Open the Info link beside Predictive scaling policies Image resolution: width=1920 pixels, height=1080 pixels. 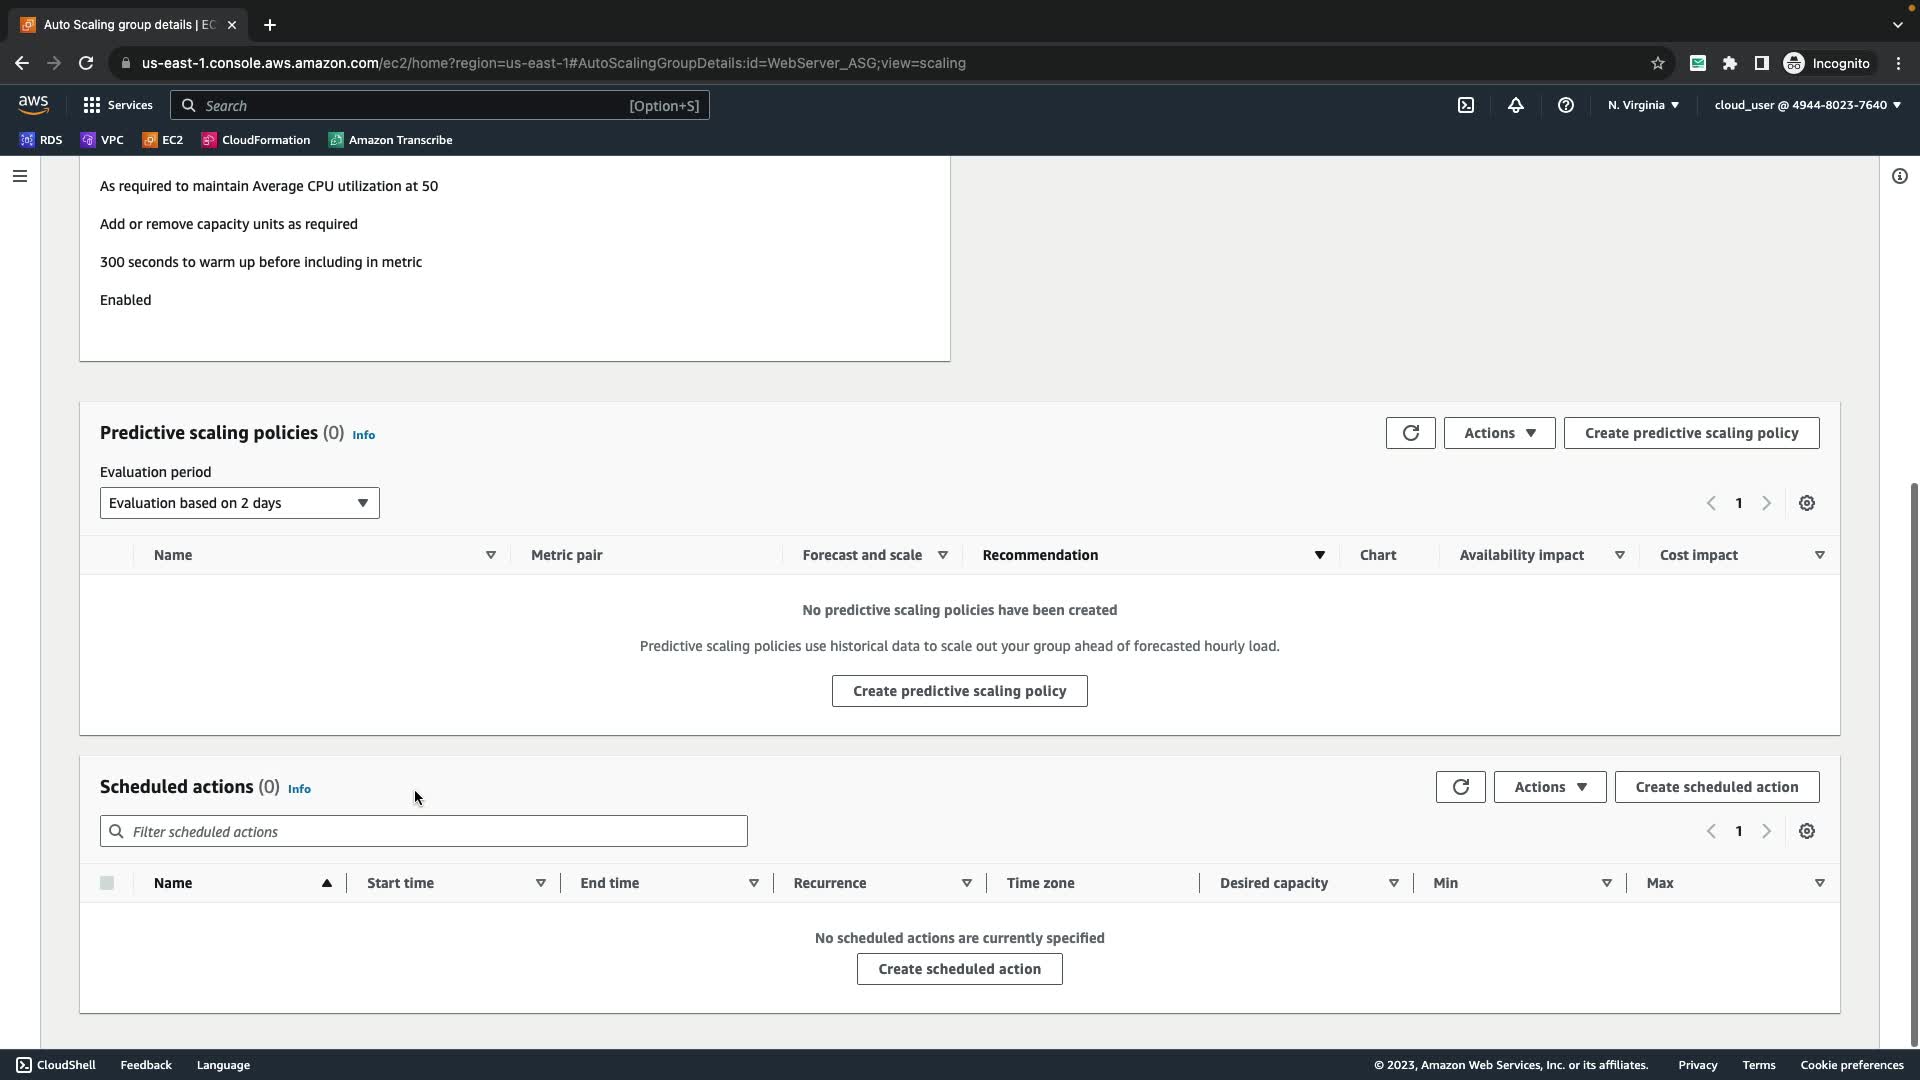(363, 435)
